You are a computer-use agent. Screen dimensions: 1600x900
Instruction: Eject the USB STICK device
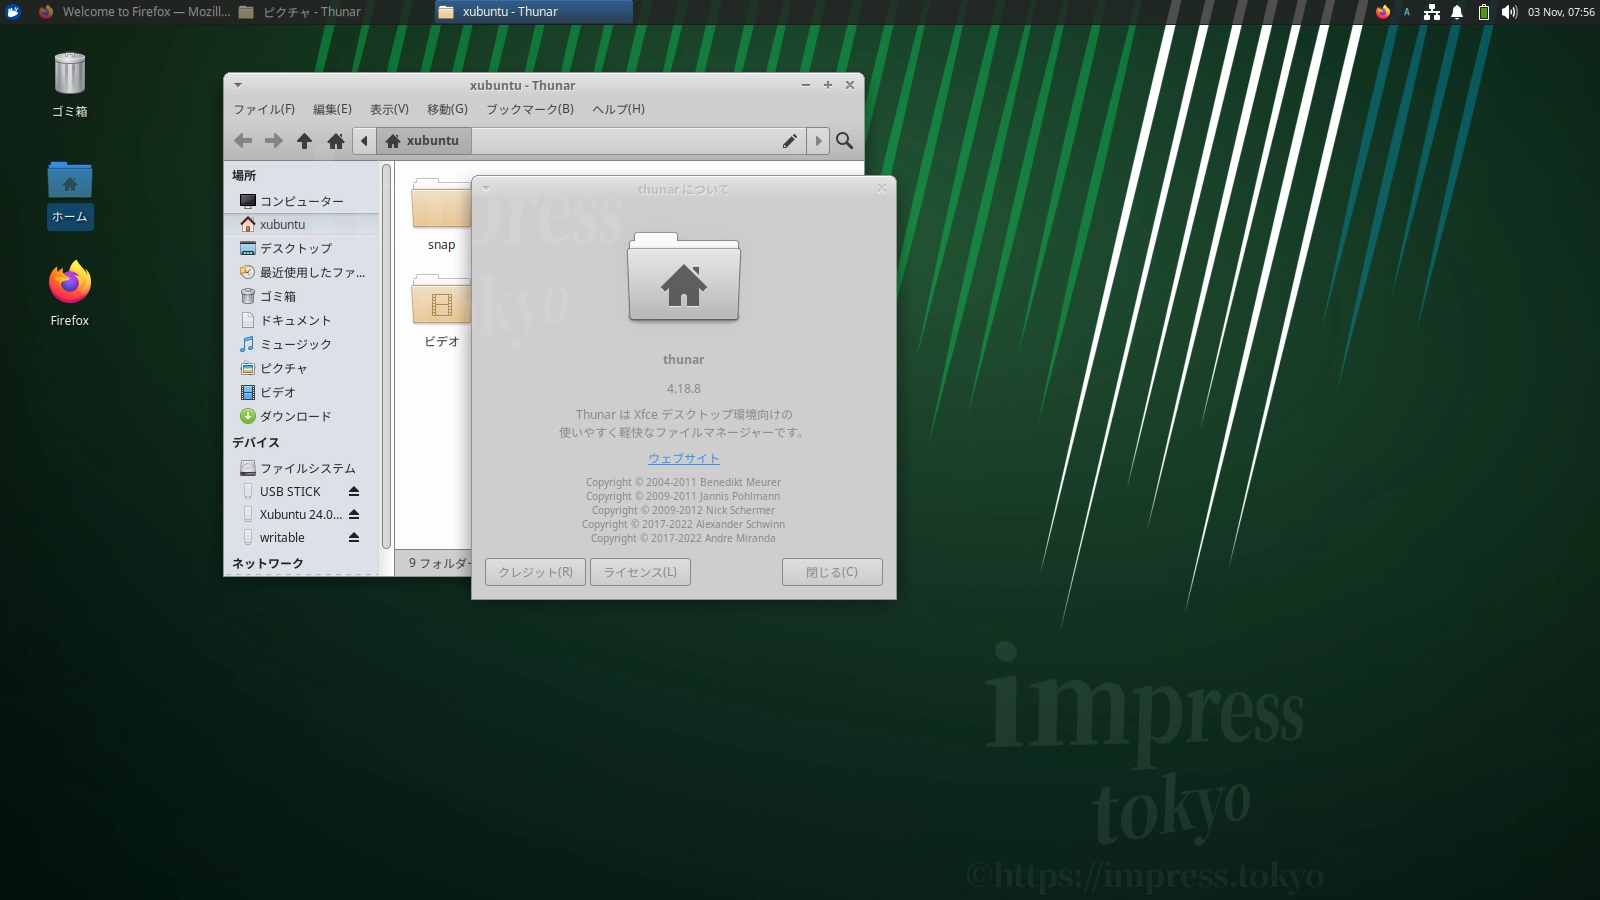coord(354,491)
